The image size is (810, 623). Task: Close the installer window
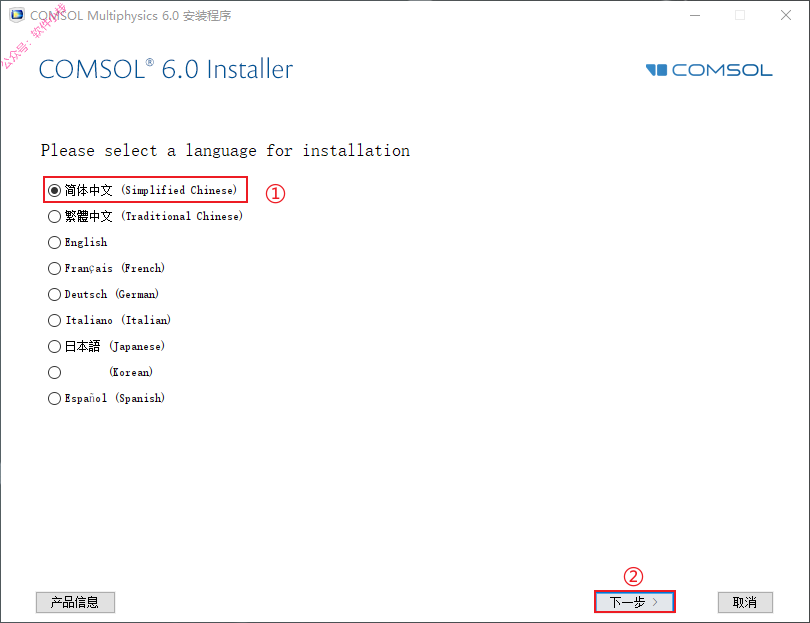[786, 15]
